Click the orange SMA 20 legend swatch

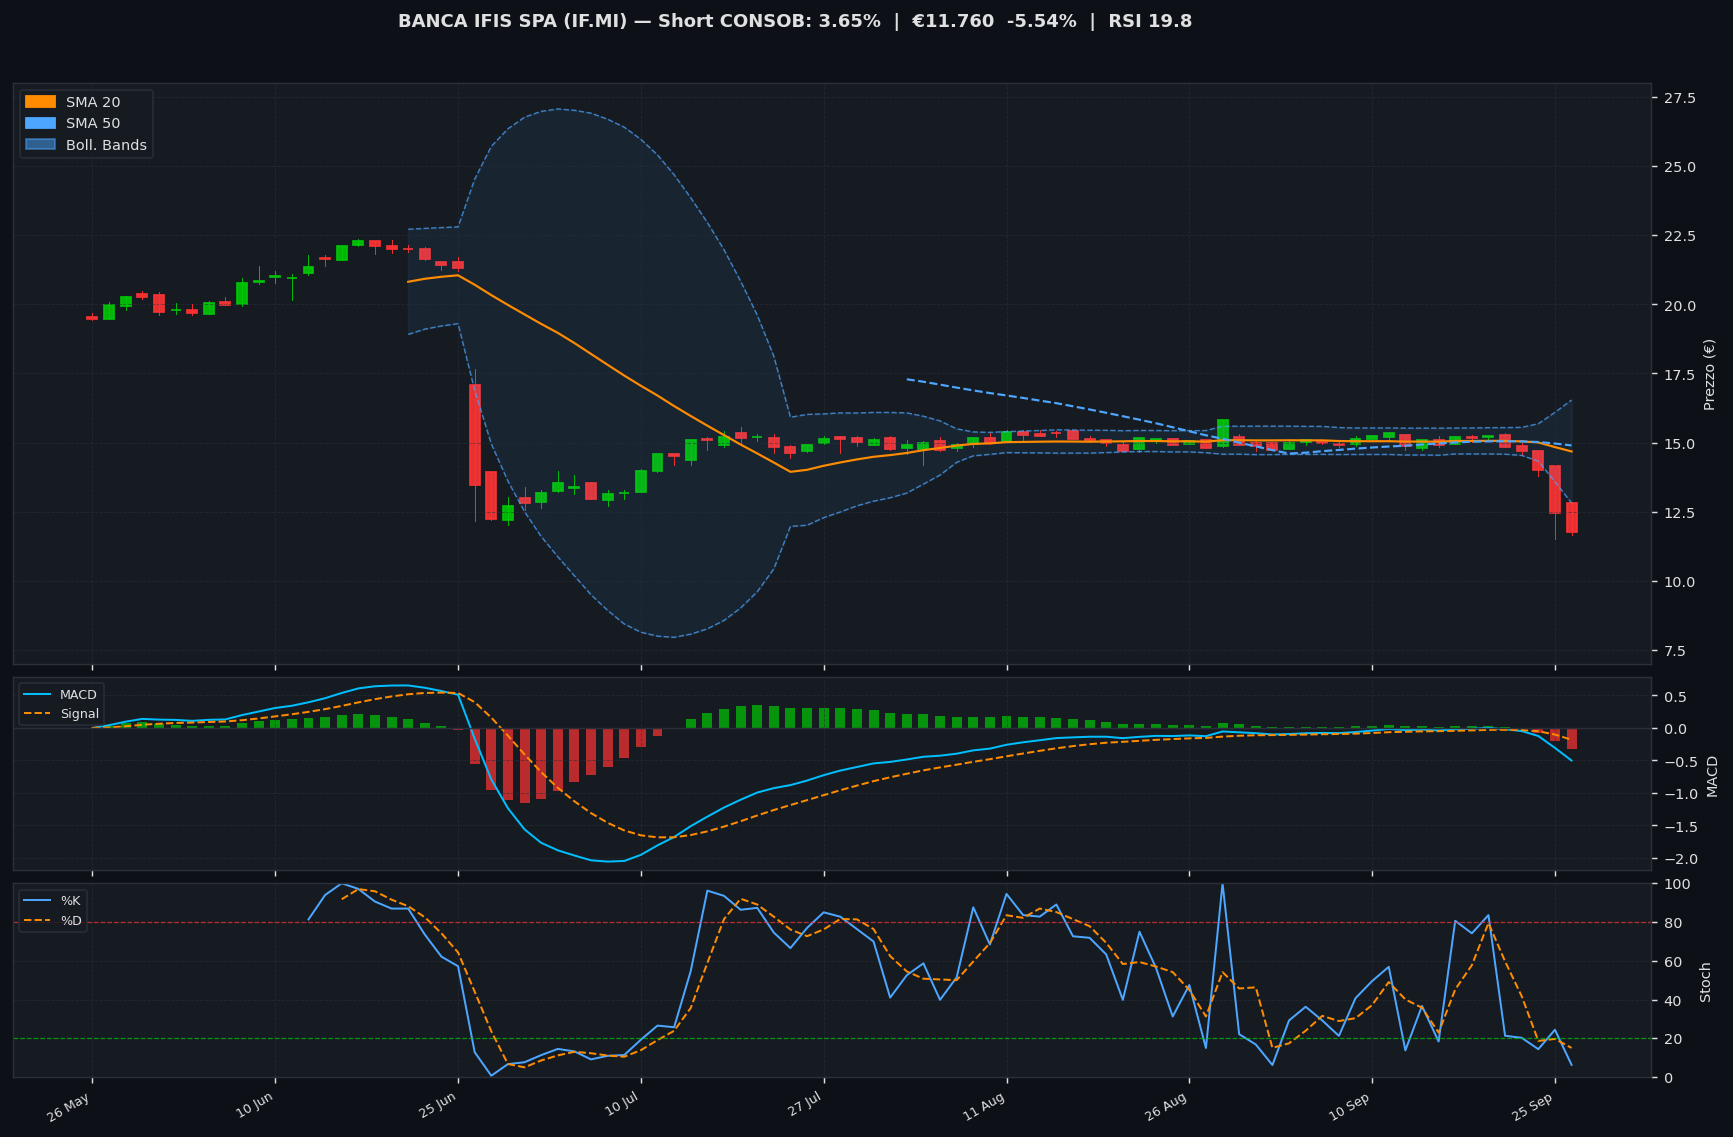tap(40, 102)
